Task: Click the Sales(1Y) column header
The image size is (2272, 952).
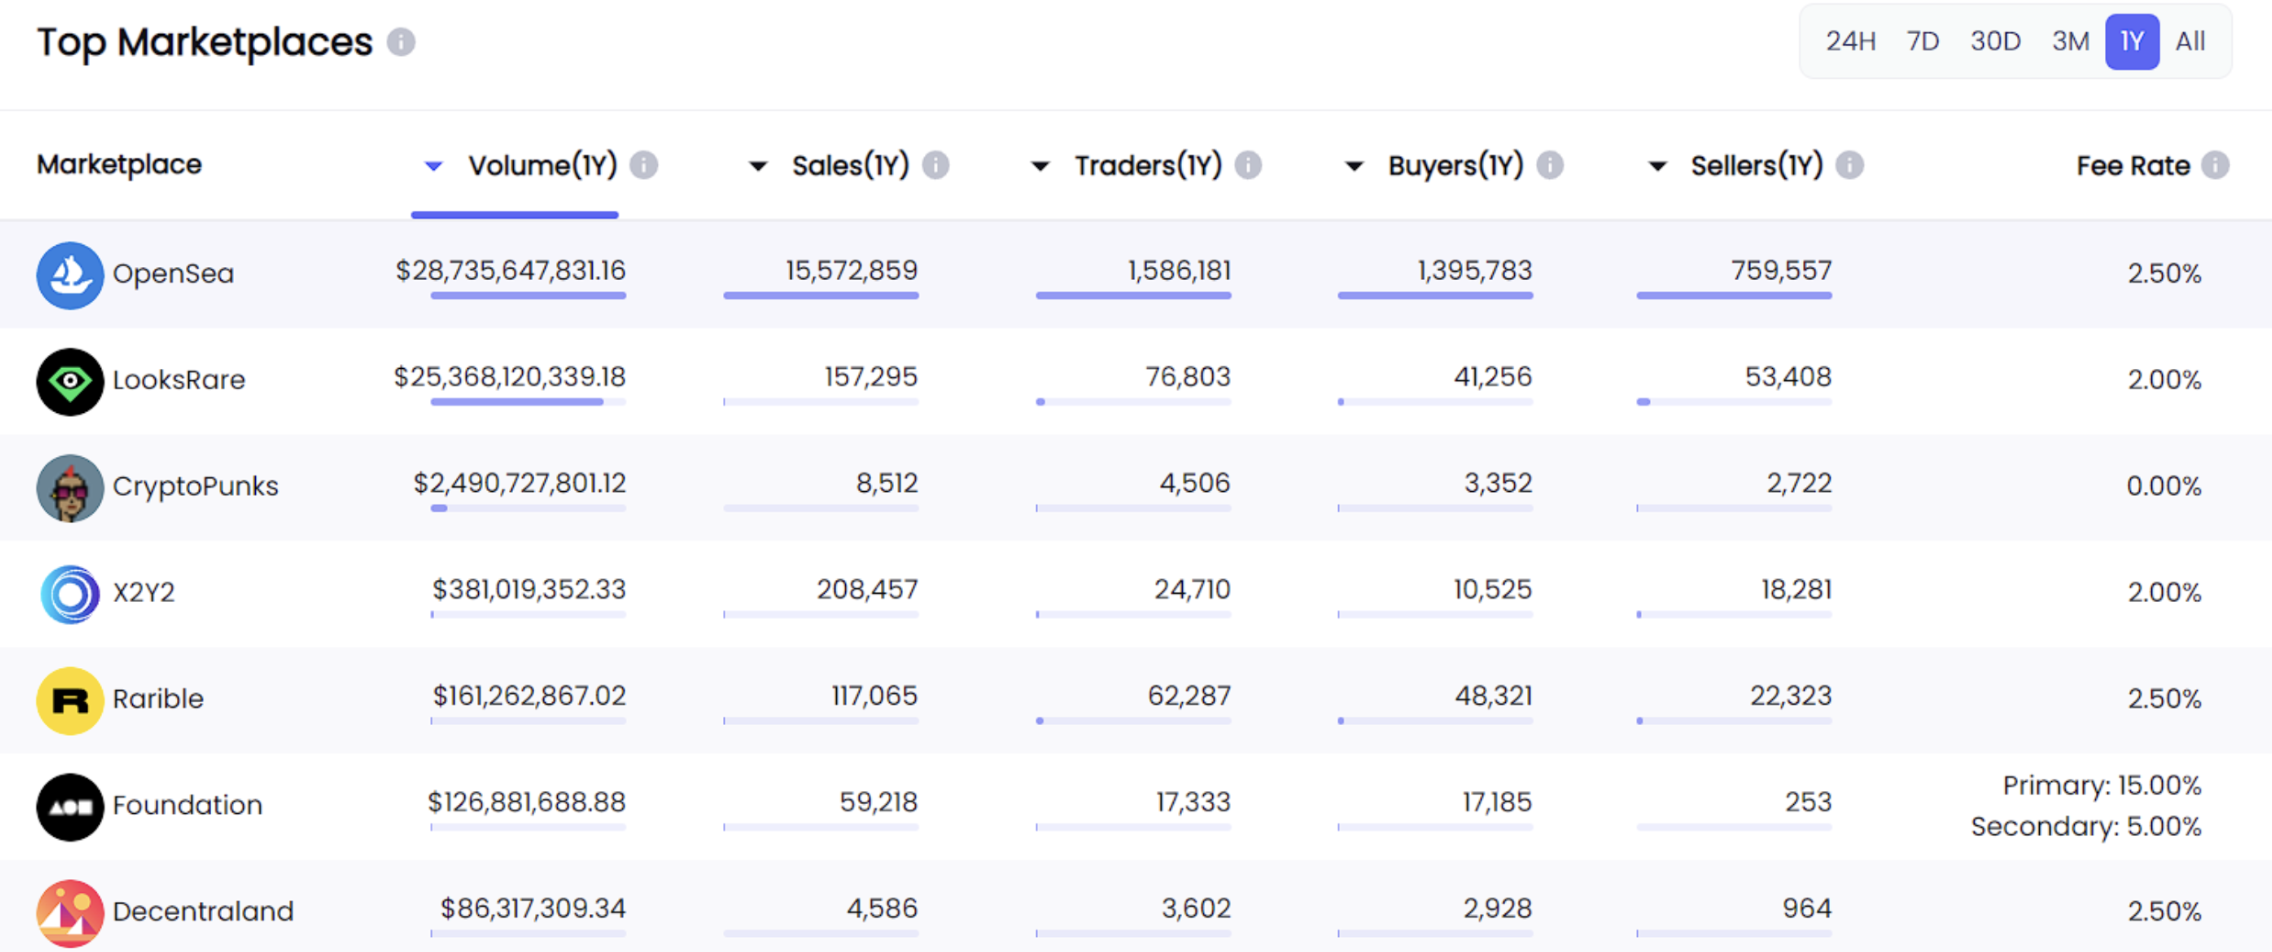Action: (x=851, y=165)
